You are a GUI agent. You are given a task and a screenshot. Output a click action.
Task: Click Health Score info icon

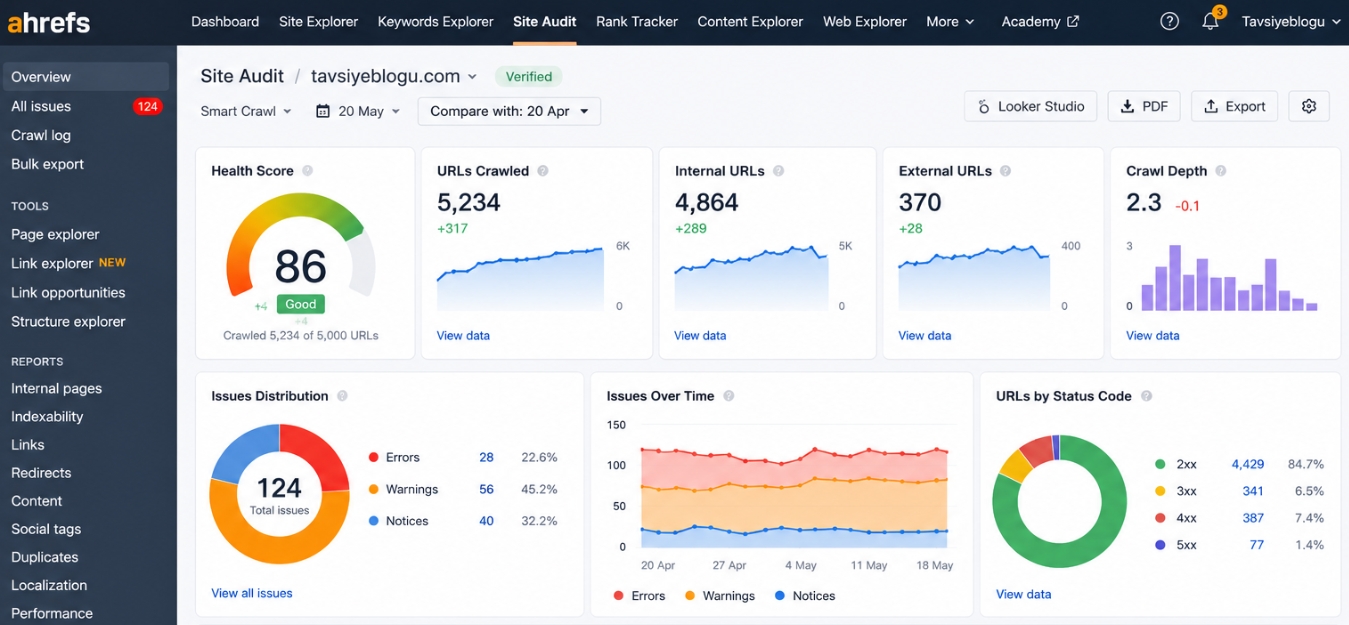click(308, 171)
